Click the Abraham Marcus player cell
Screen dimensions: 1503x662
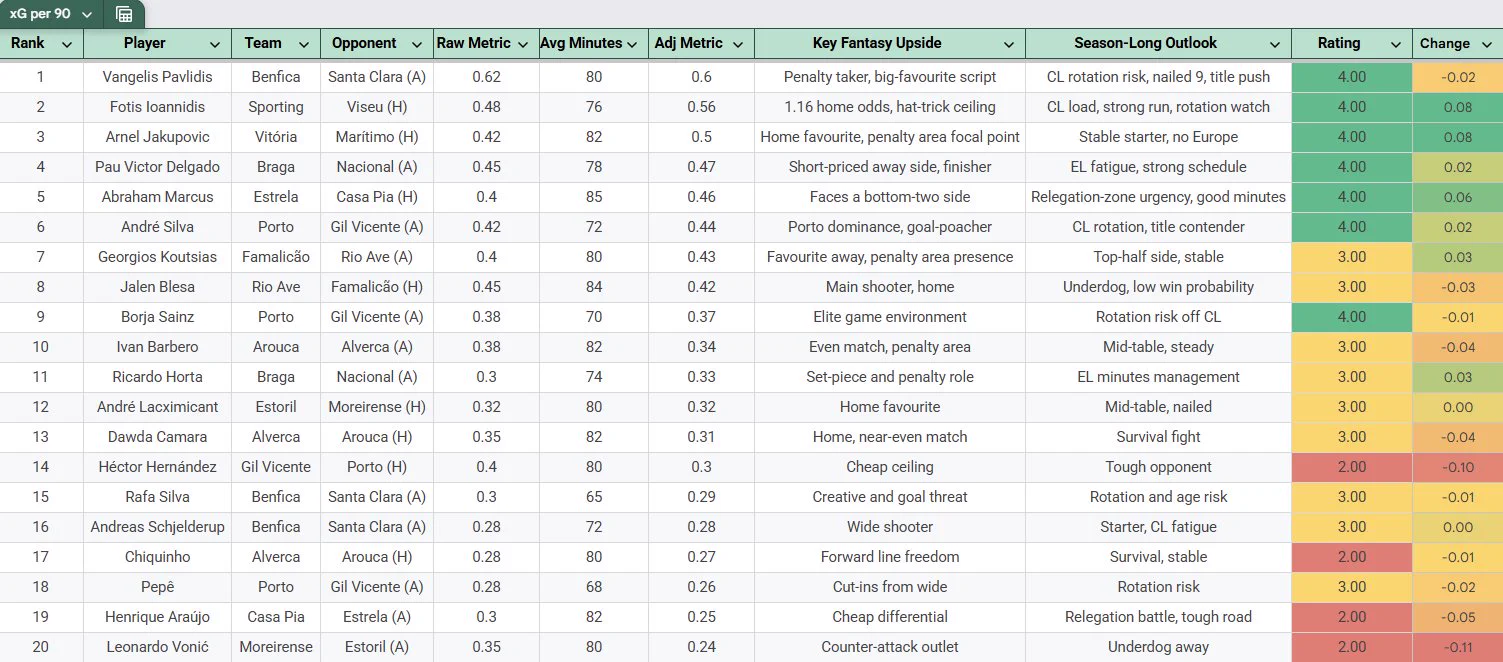click(158, 197)
